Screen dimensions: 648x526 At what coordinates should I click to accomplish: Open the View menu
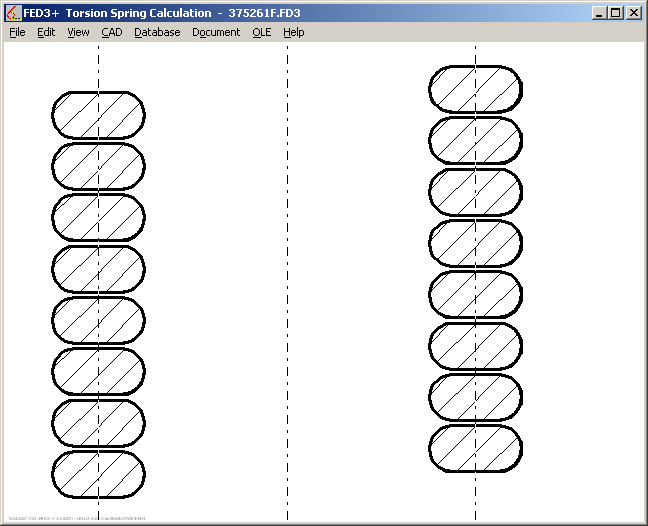[78, 32]
